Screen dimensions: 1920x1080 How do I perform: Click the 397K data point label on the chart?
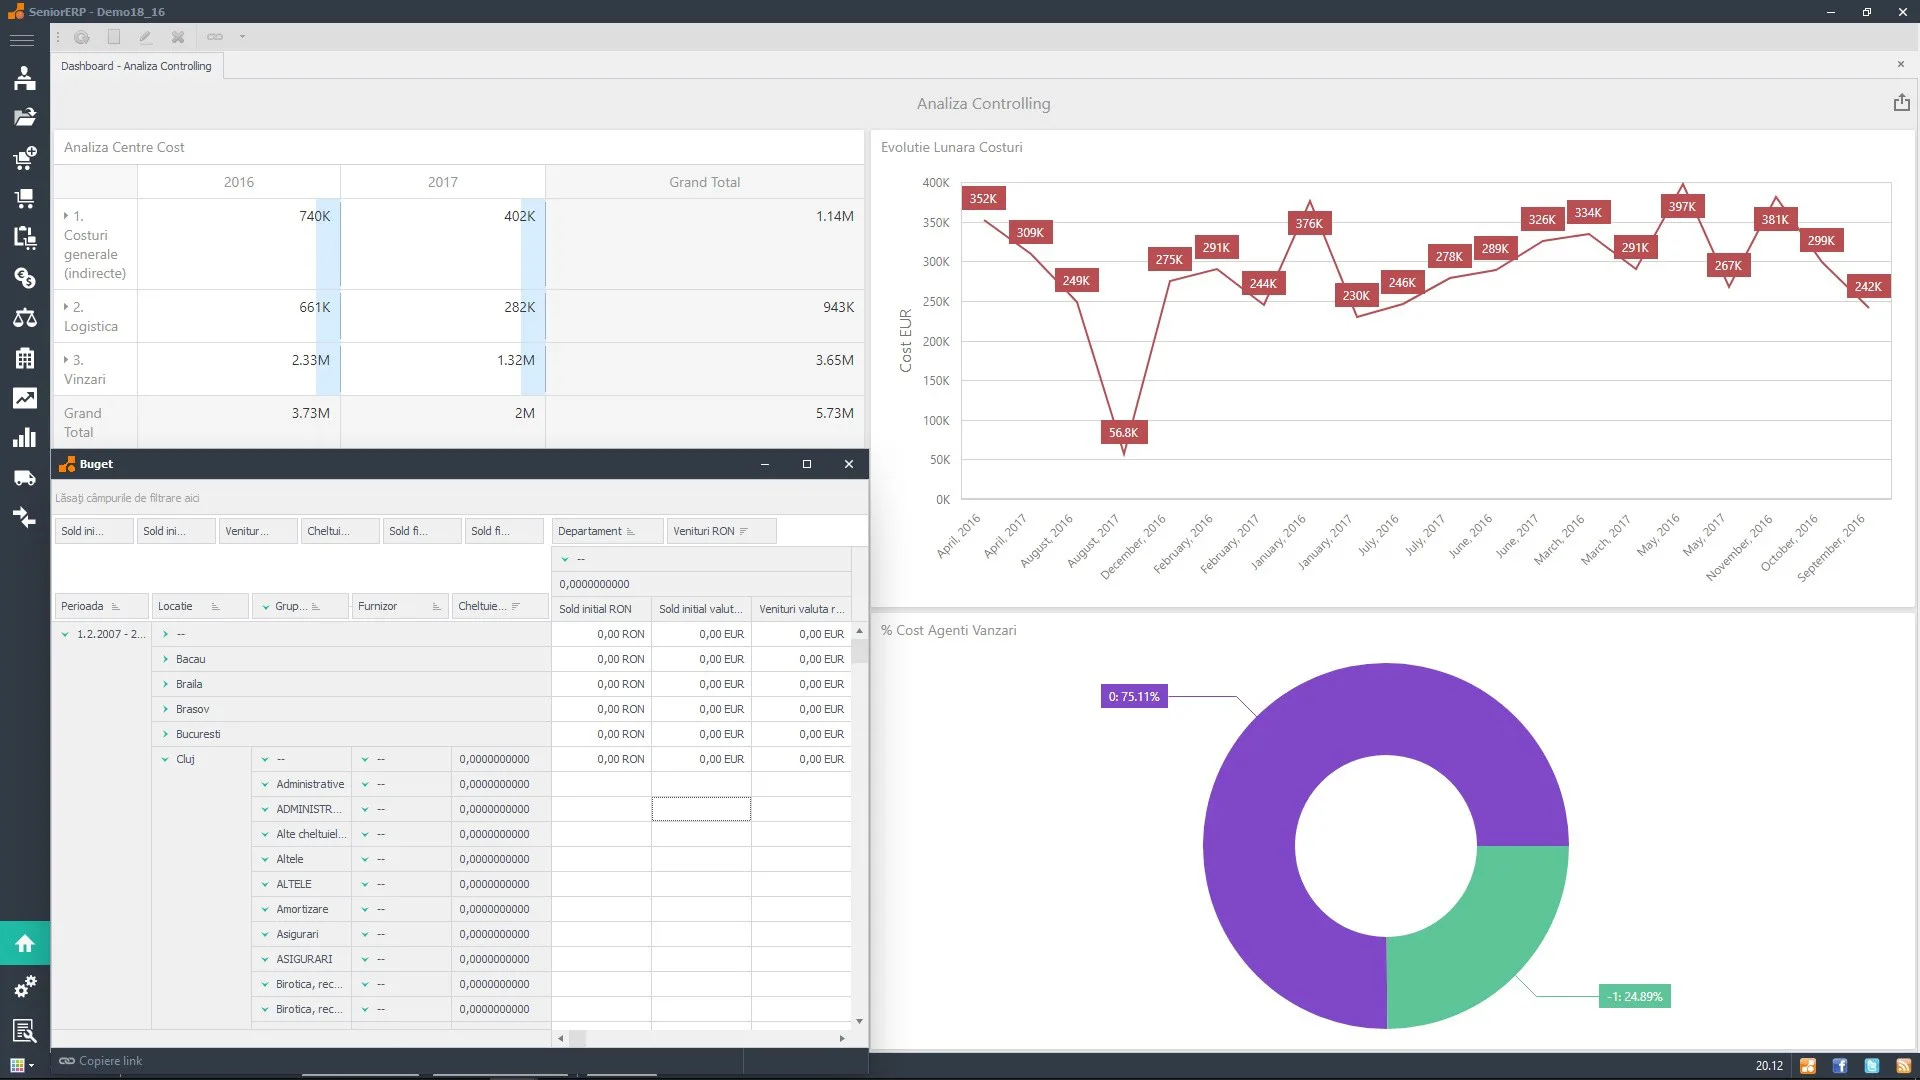(x=1682, y=206)
